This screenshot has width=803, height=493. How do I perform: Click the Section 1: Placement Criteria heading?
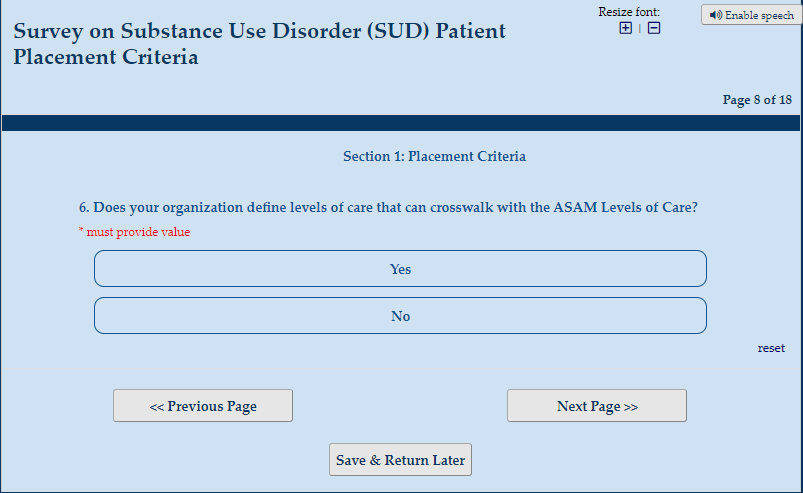[434, 156]
